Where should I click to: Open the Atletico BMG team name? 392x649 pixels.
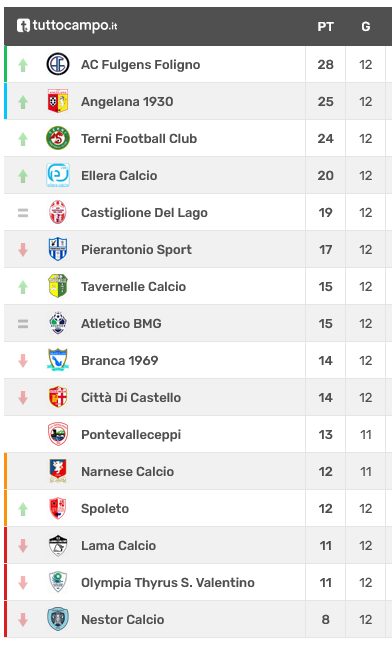click(121, 324)
